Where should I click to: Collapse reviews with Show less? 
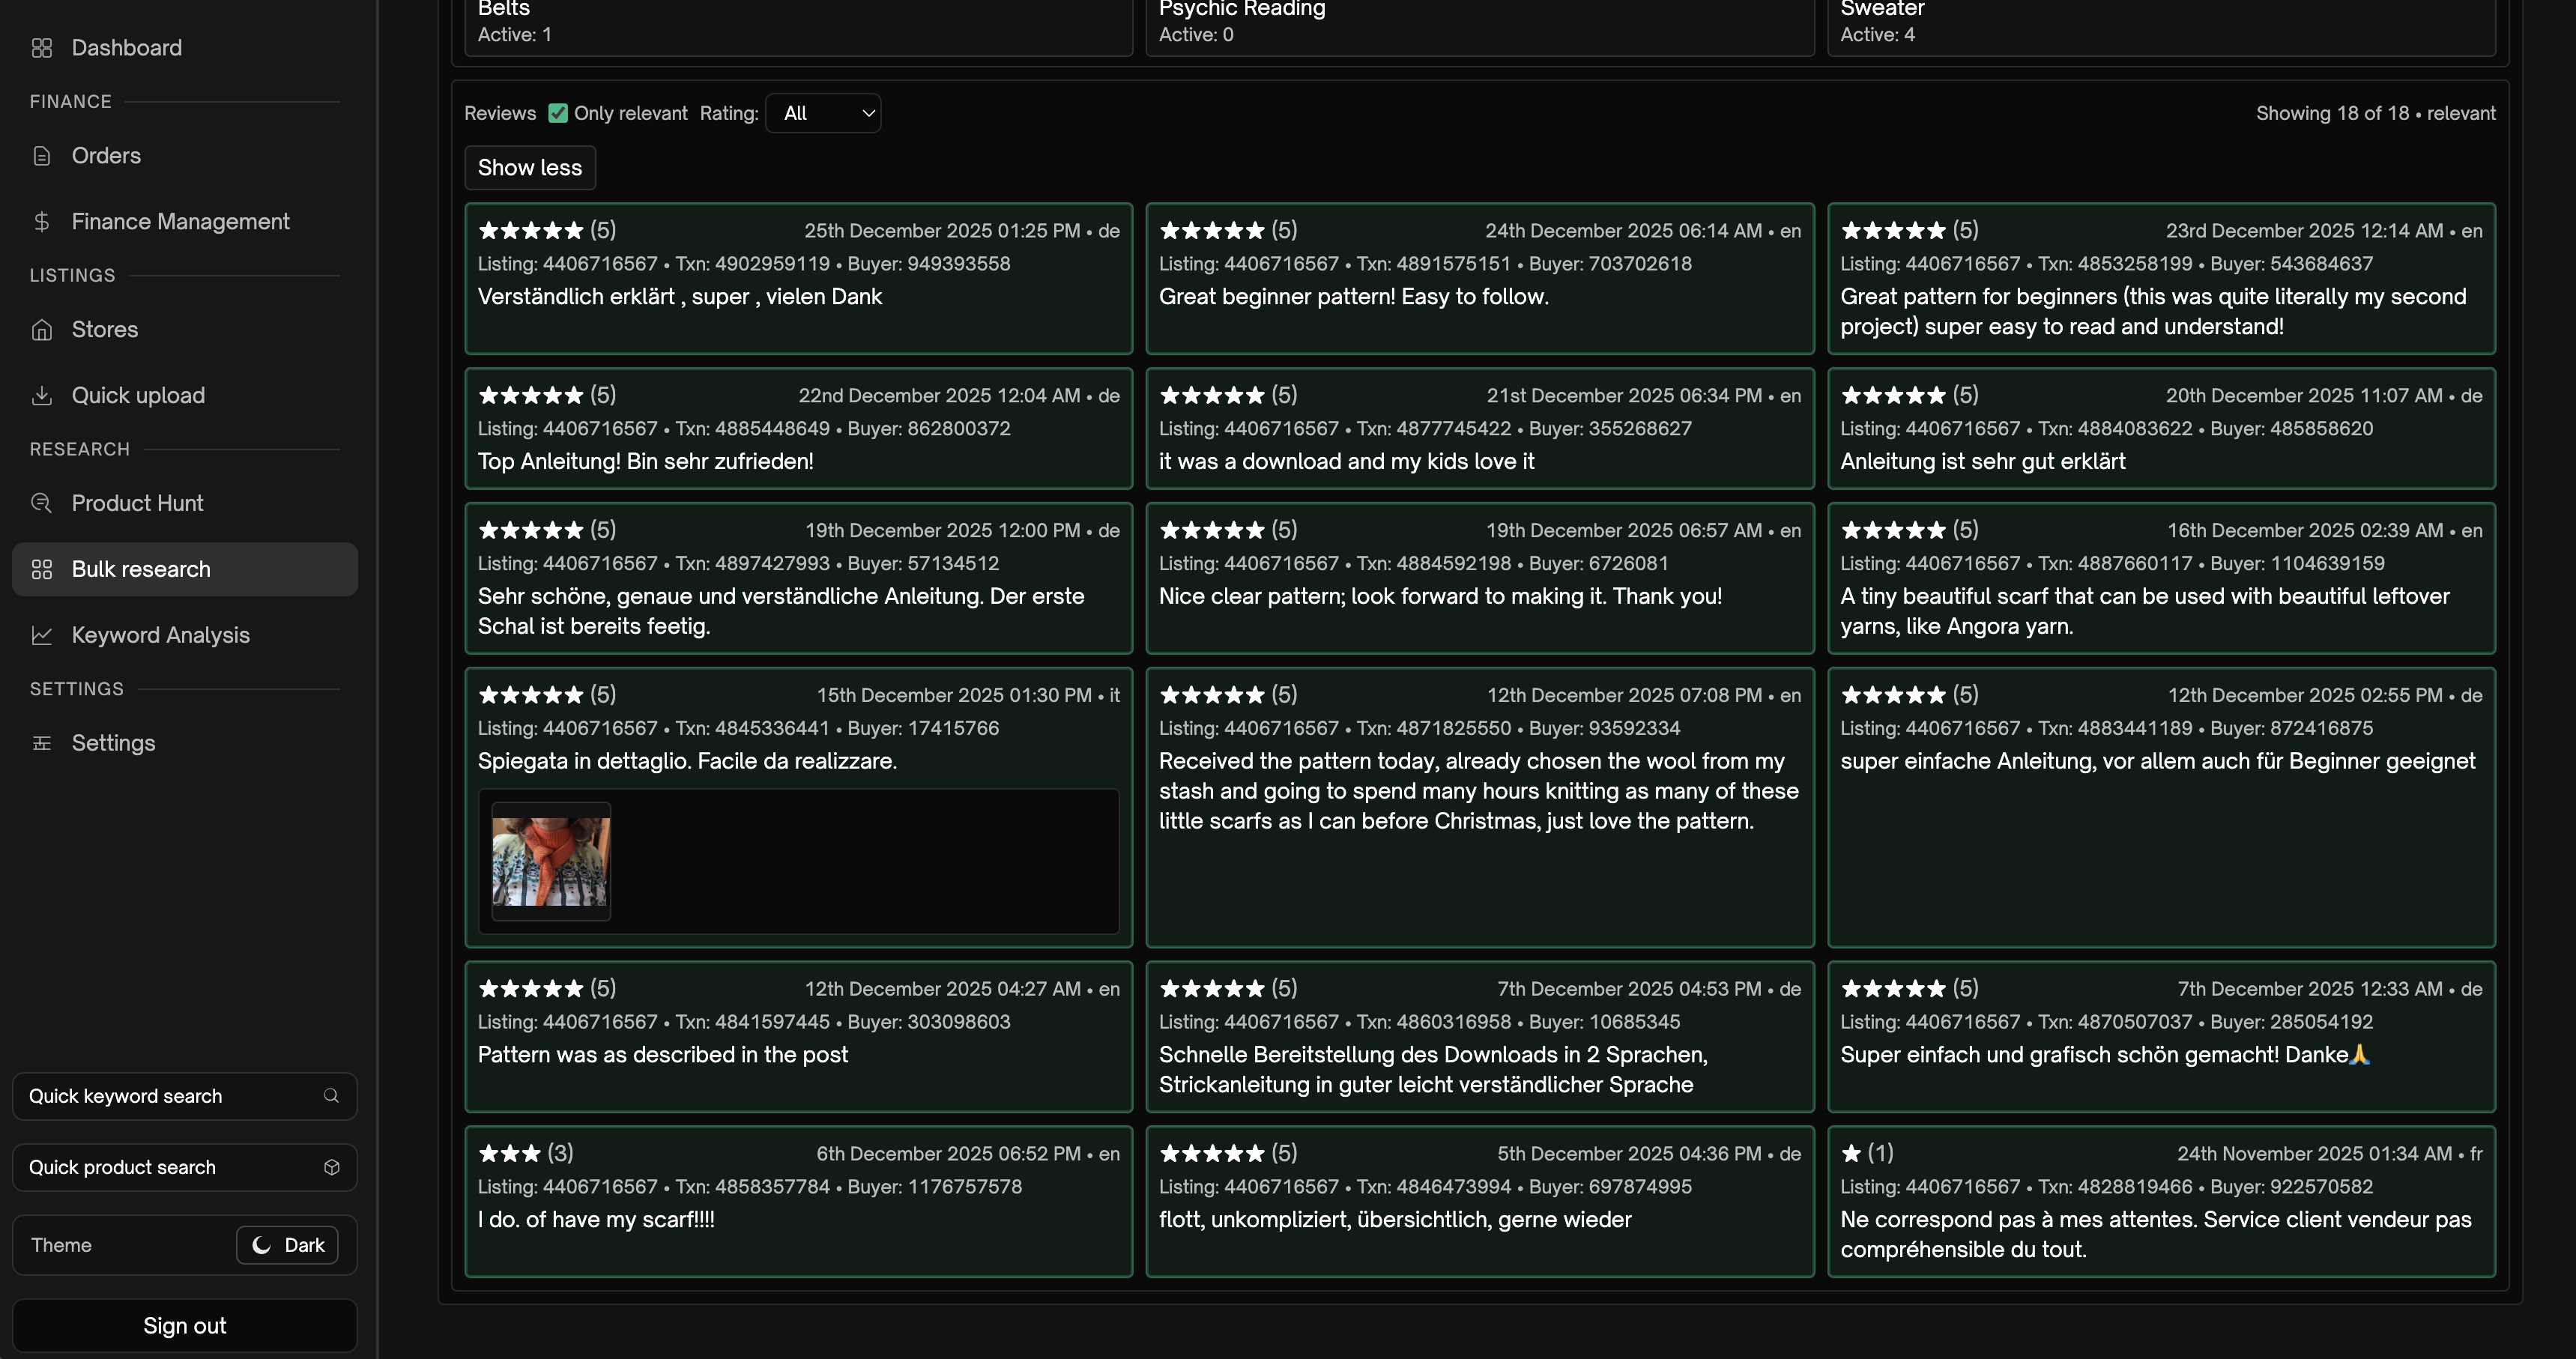(529, 168)
